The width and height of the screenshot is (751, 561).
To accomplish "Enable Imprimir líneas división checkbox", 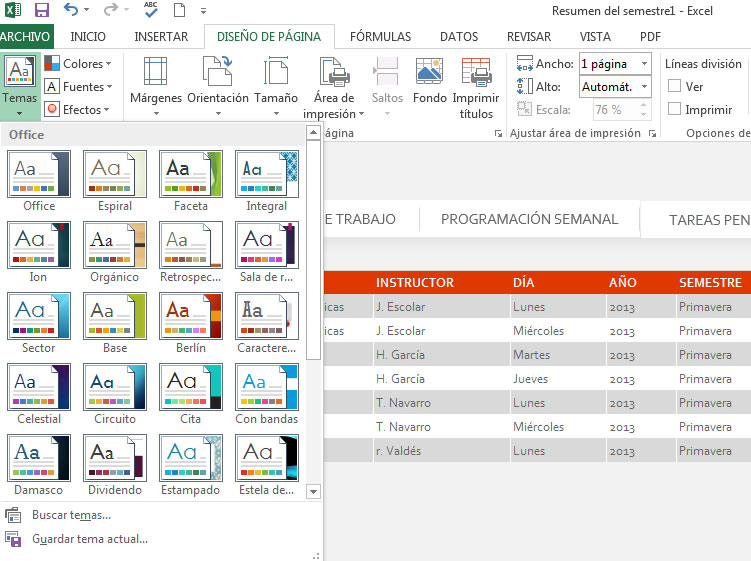I will click(x=674, y=109).
